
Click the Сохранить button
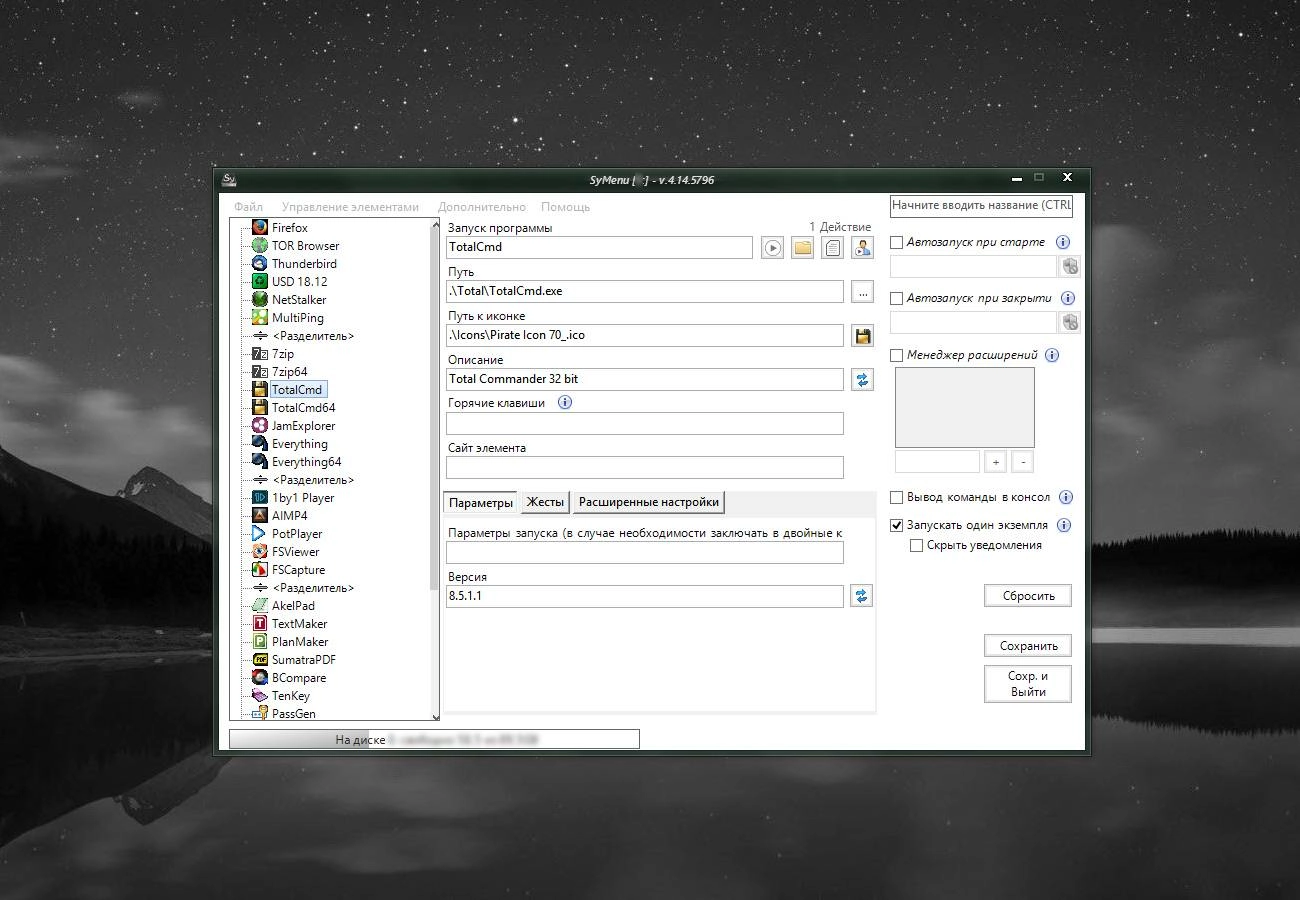1028,646
